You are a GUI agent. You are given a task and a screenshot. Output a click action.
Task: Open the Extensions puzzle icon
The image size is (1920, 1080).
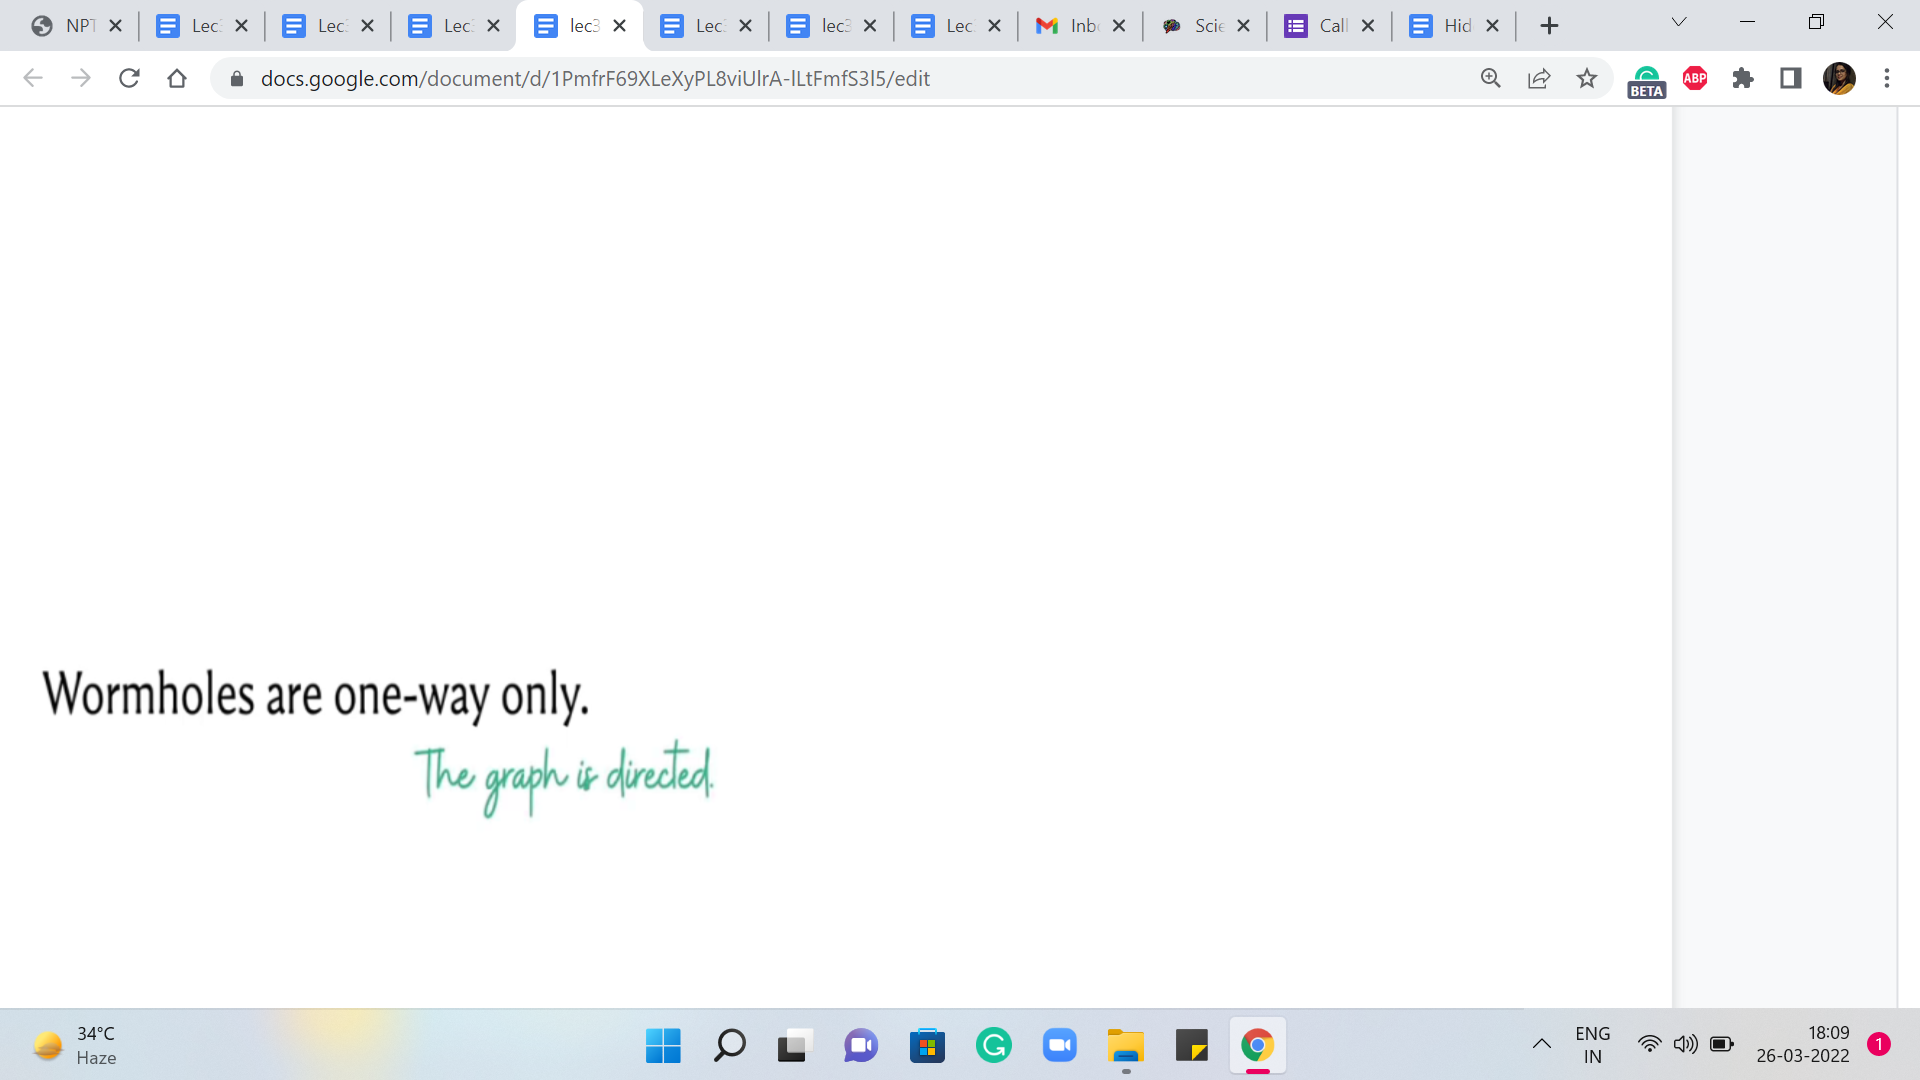[x=1743, y=78]
